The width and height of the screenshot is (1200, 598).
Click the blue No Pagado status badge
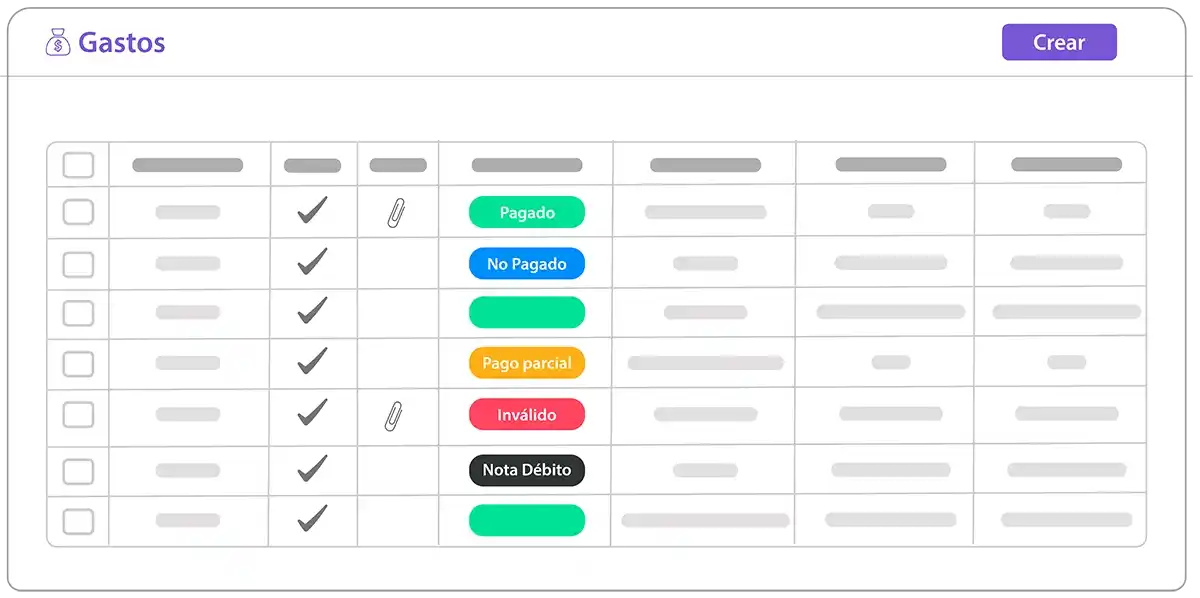click(527, 264)
